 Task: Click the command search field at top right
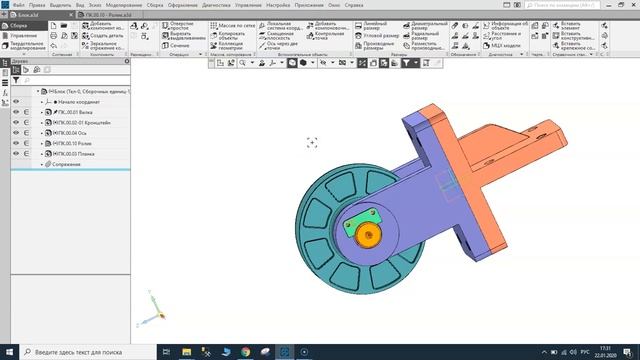pos(562,5)
